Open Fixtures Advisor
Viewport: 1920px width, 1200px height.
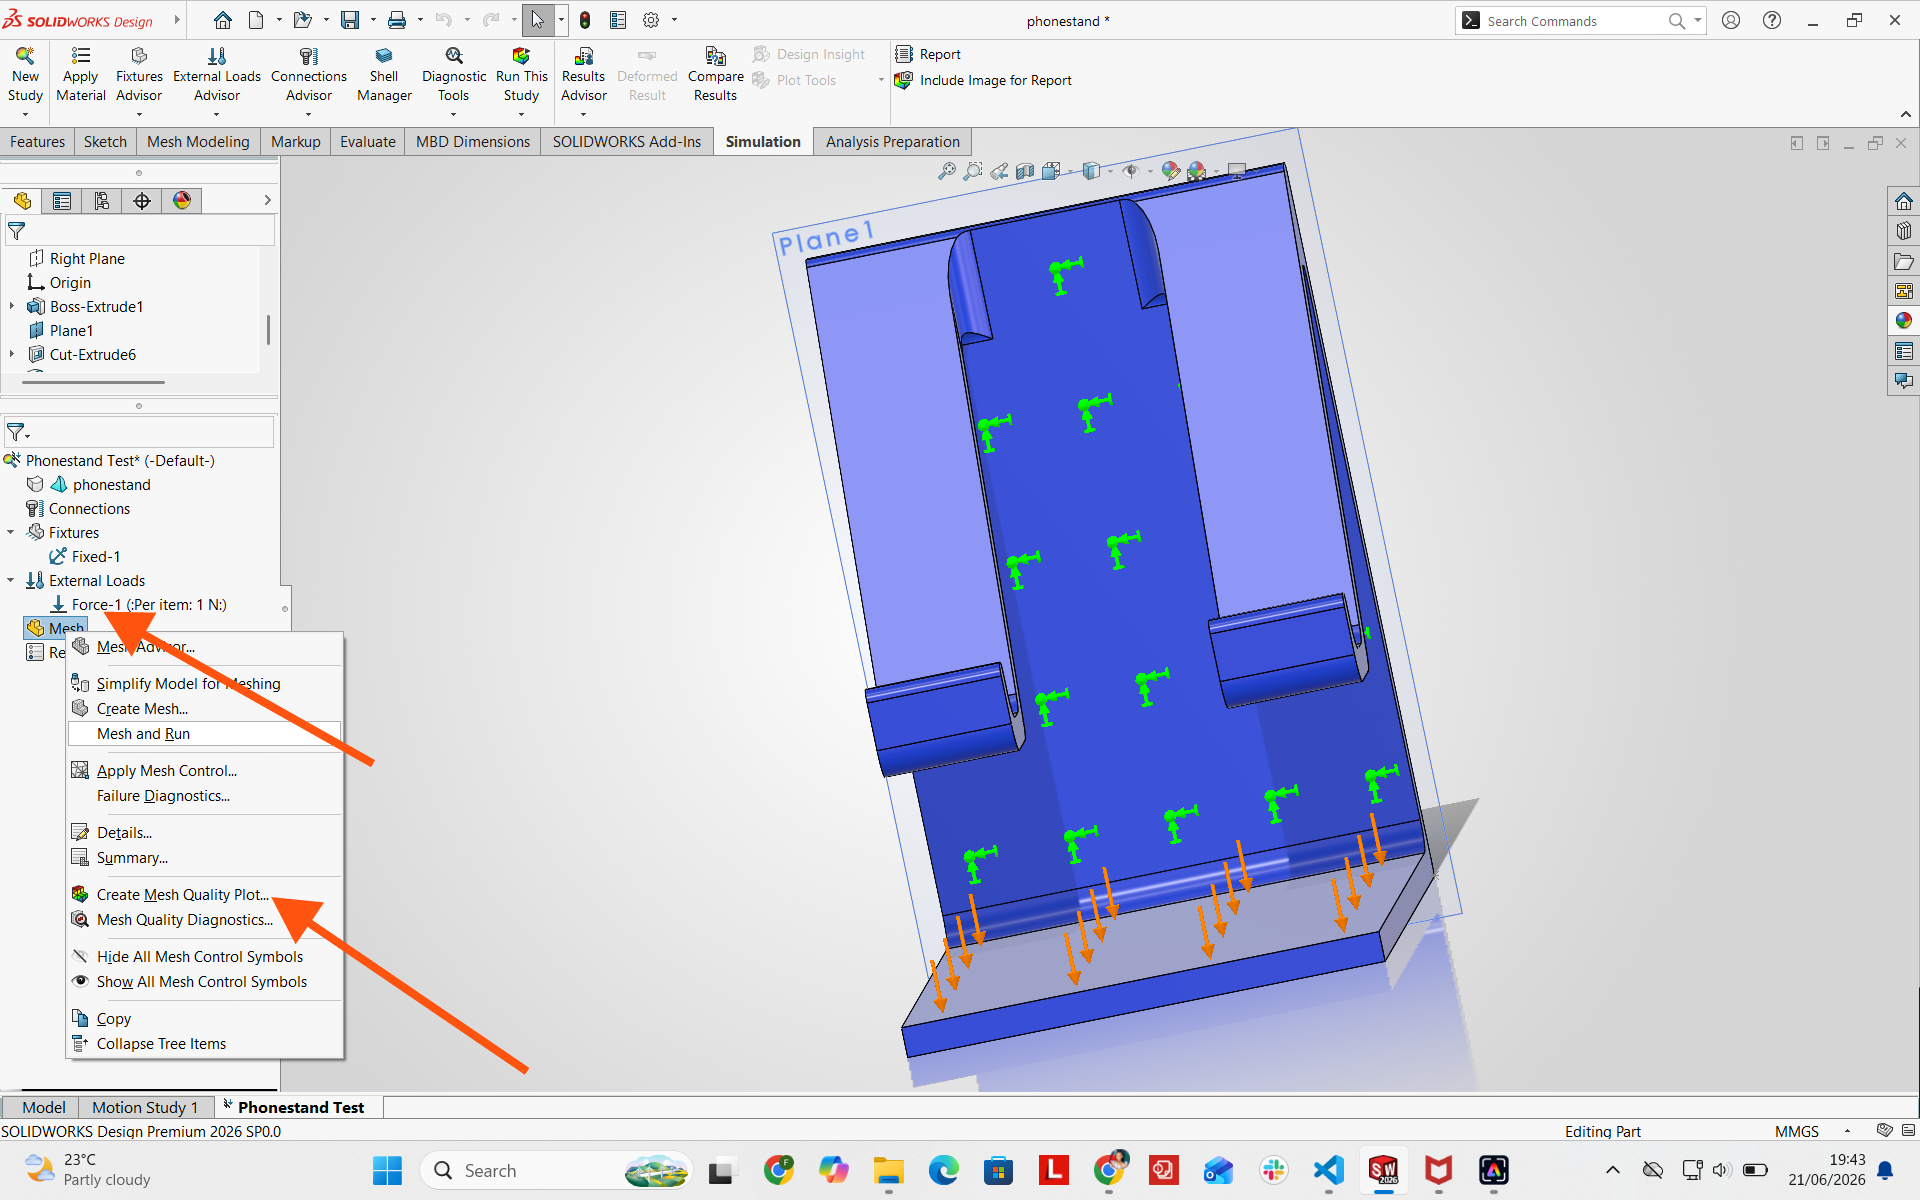(x=139, y=74)
